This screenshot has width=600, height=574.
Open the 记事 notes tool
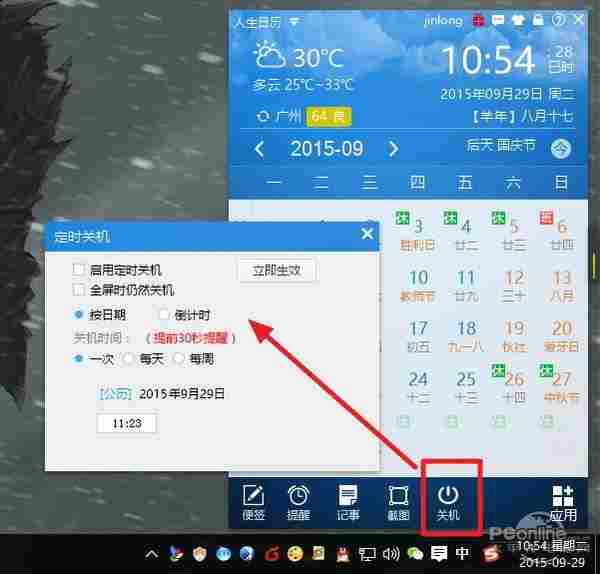click(x=348, y=502)
